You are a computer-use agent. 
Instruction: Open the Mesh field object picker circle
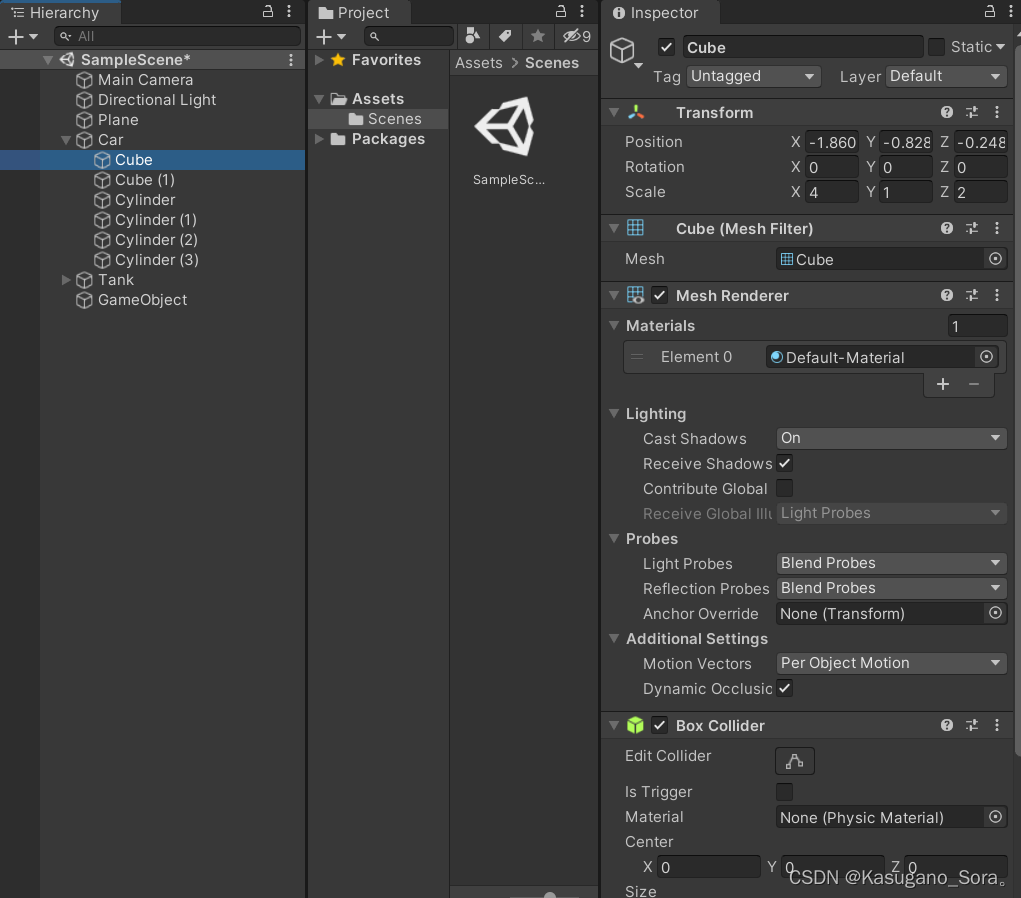coord(995,259)
